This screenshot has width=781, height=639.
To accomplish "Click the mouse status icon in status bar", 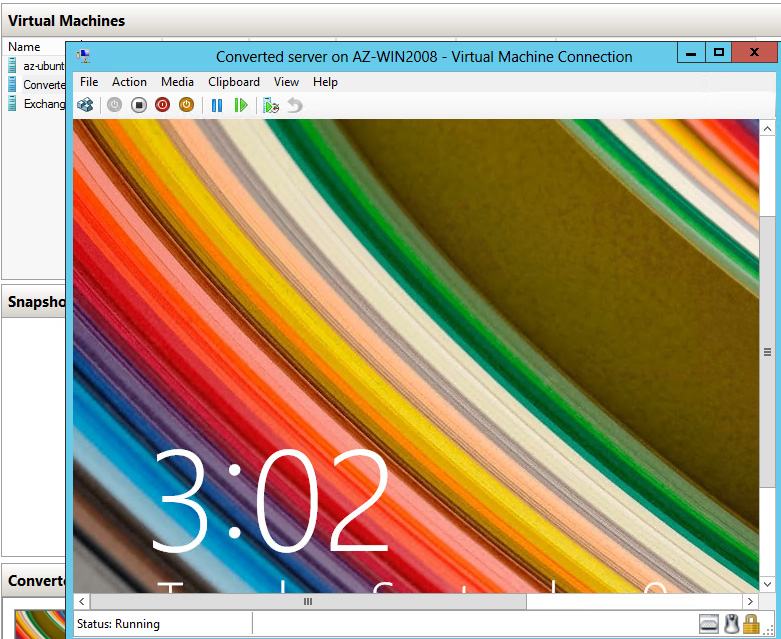I will pos(731,623).
